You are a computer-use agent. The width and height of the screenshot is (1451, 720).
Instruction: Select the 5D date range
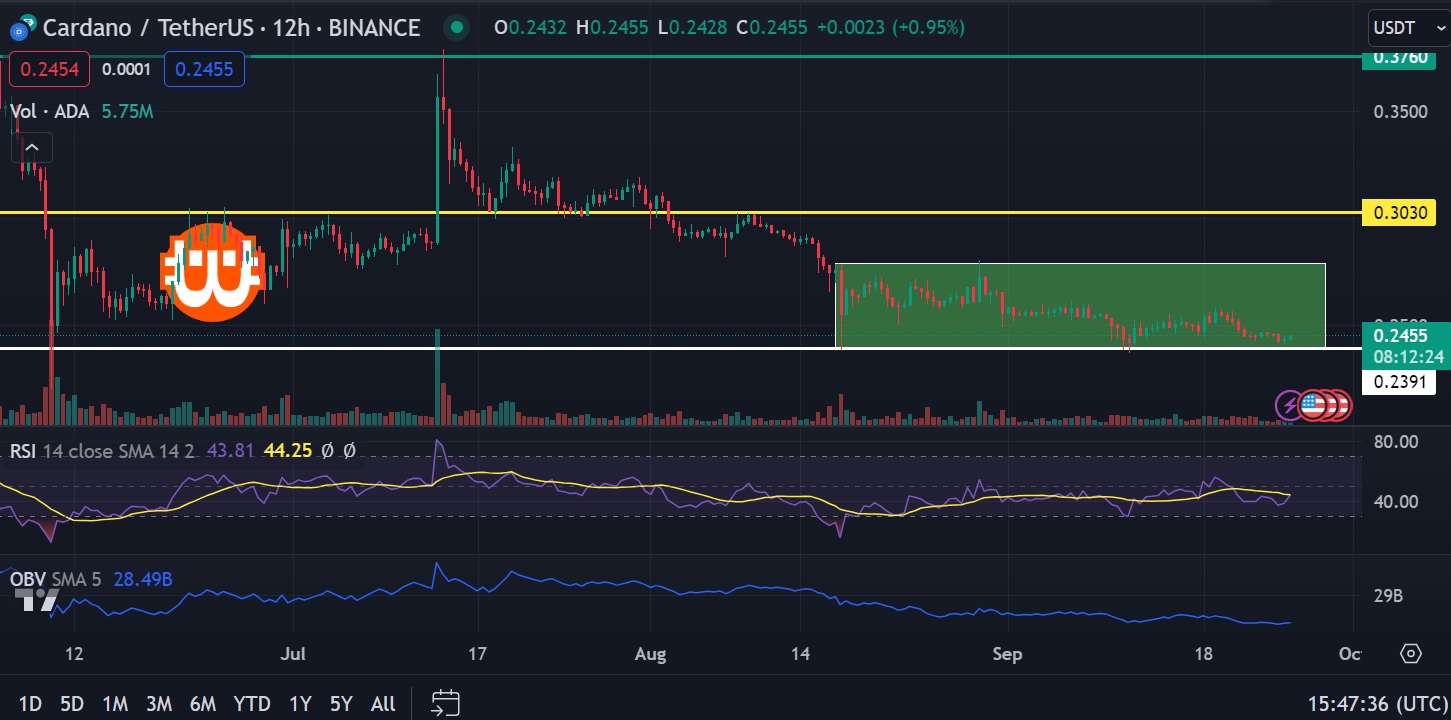tap(72, 704)
